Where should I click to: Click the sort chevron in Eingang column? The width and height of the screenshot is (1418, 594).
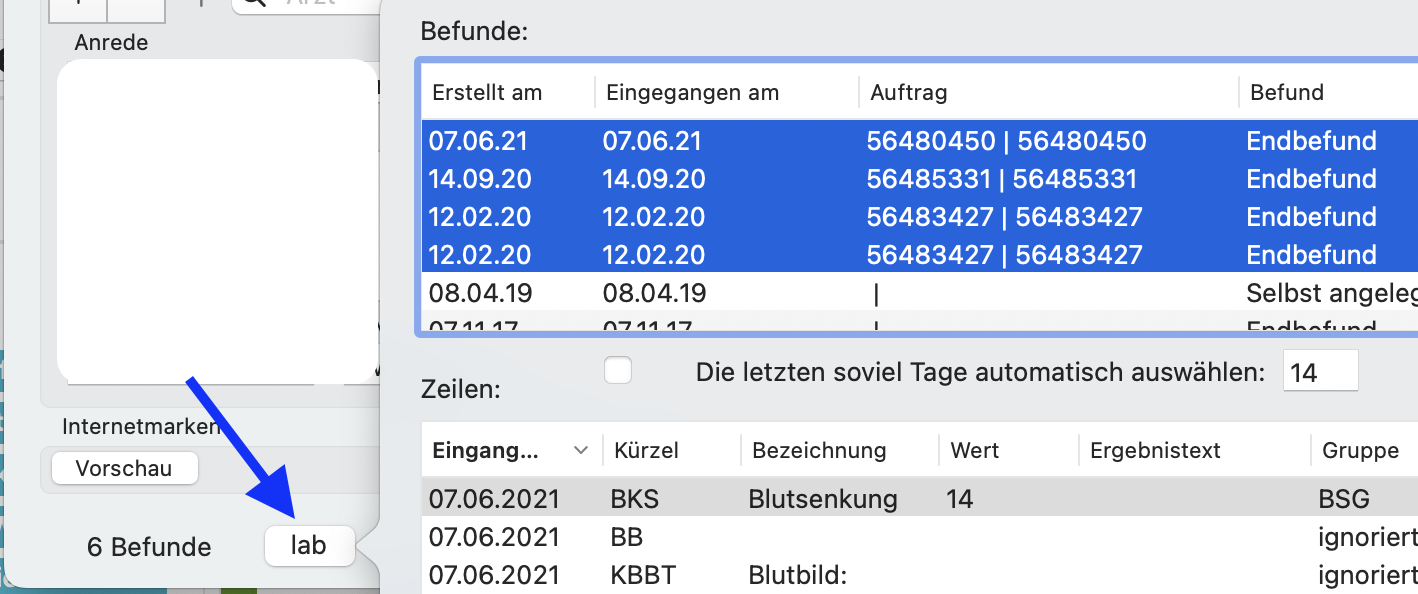[x=580, y=451]
